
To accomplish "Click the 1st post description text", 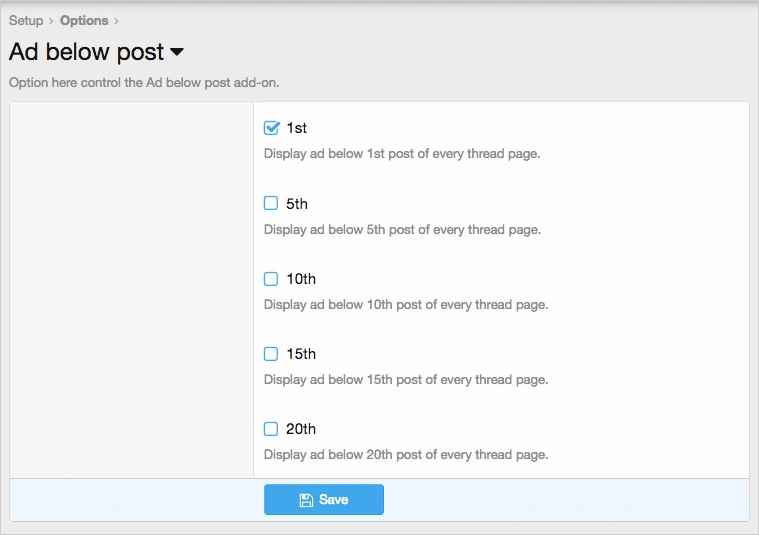I will (402, 154).
